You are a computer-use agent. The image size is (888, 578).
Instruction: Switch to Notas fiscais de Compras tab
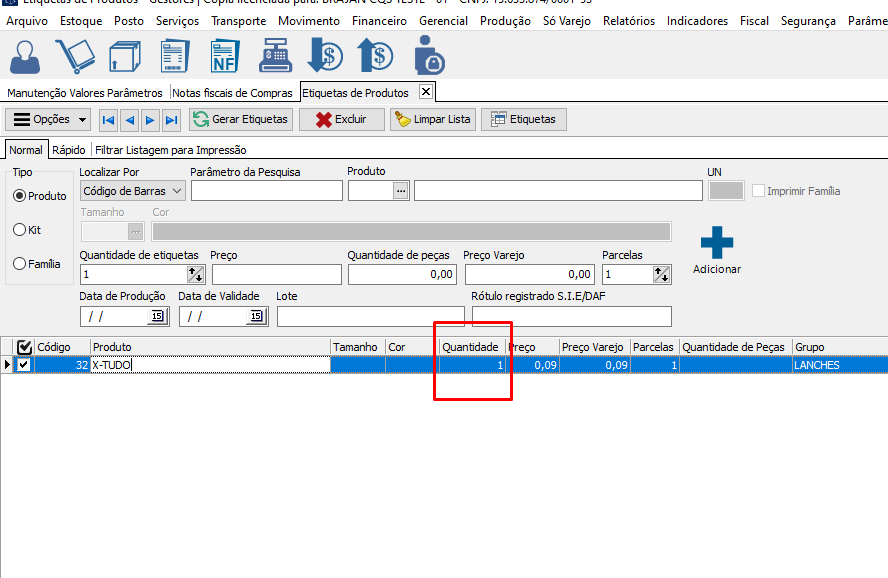click(x=232, y=93)
